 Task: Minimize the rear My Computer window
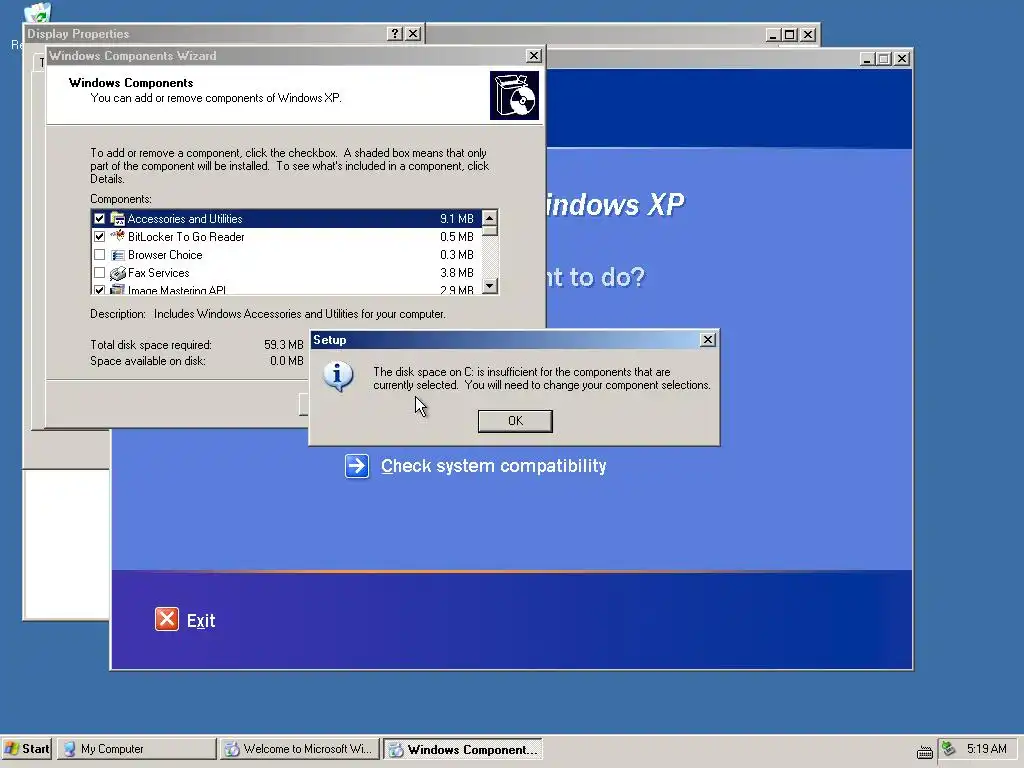(x=773, y=35)
